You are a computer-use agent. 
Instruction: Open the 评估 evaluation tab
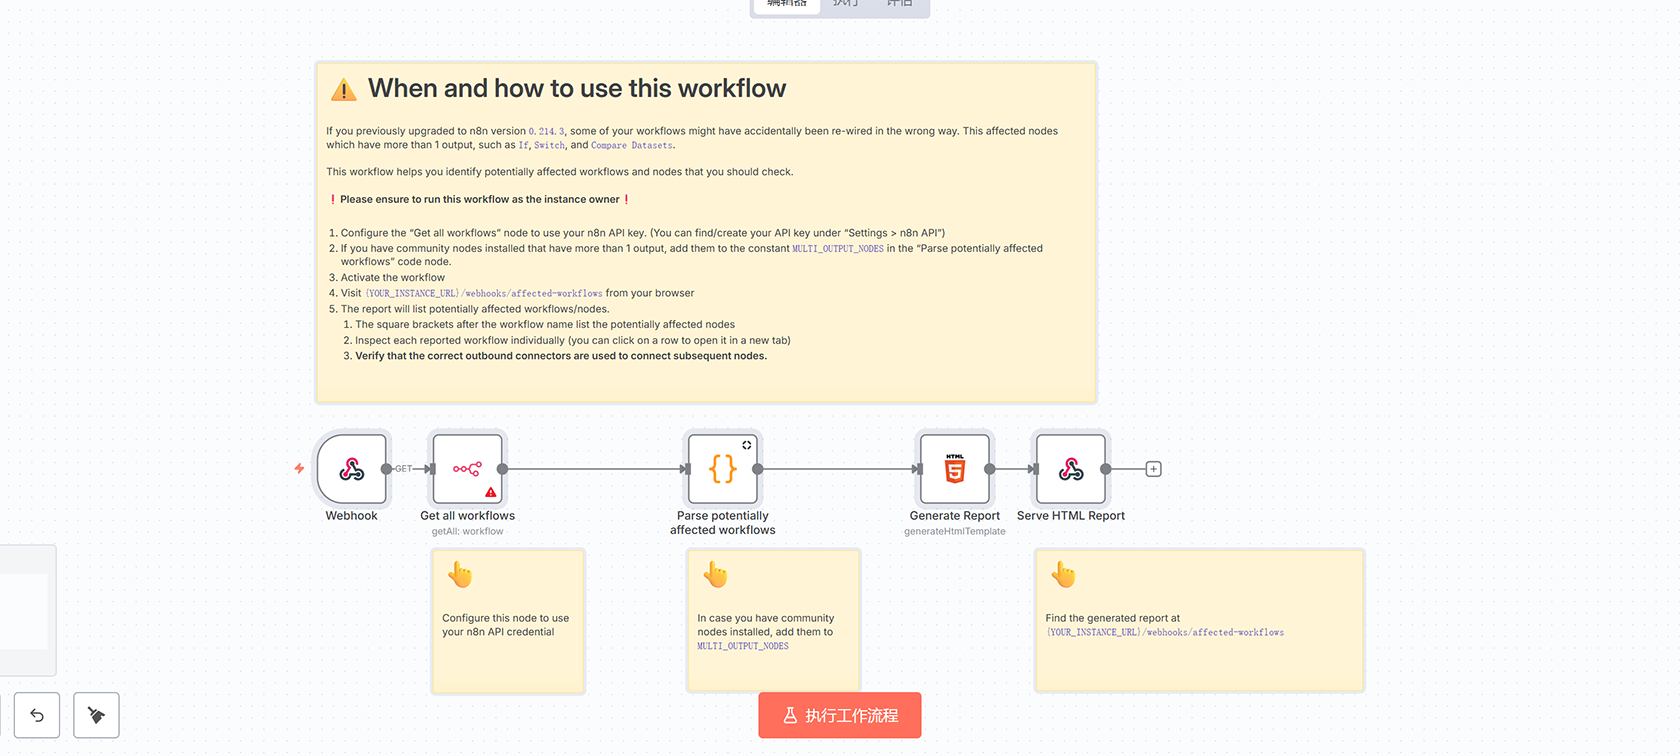click(x=899, y=4)
